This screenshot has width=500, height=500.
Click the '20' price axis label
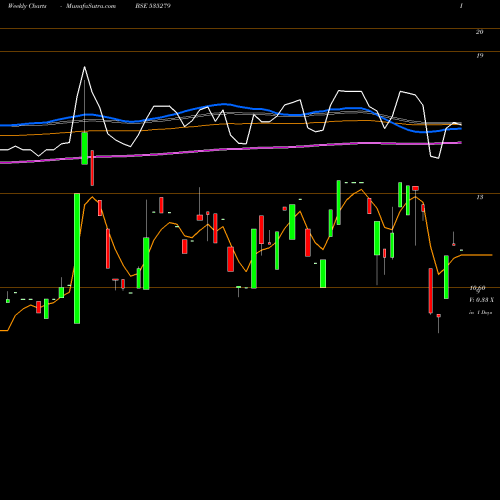pyautogui.click(x=479, y=32)
